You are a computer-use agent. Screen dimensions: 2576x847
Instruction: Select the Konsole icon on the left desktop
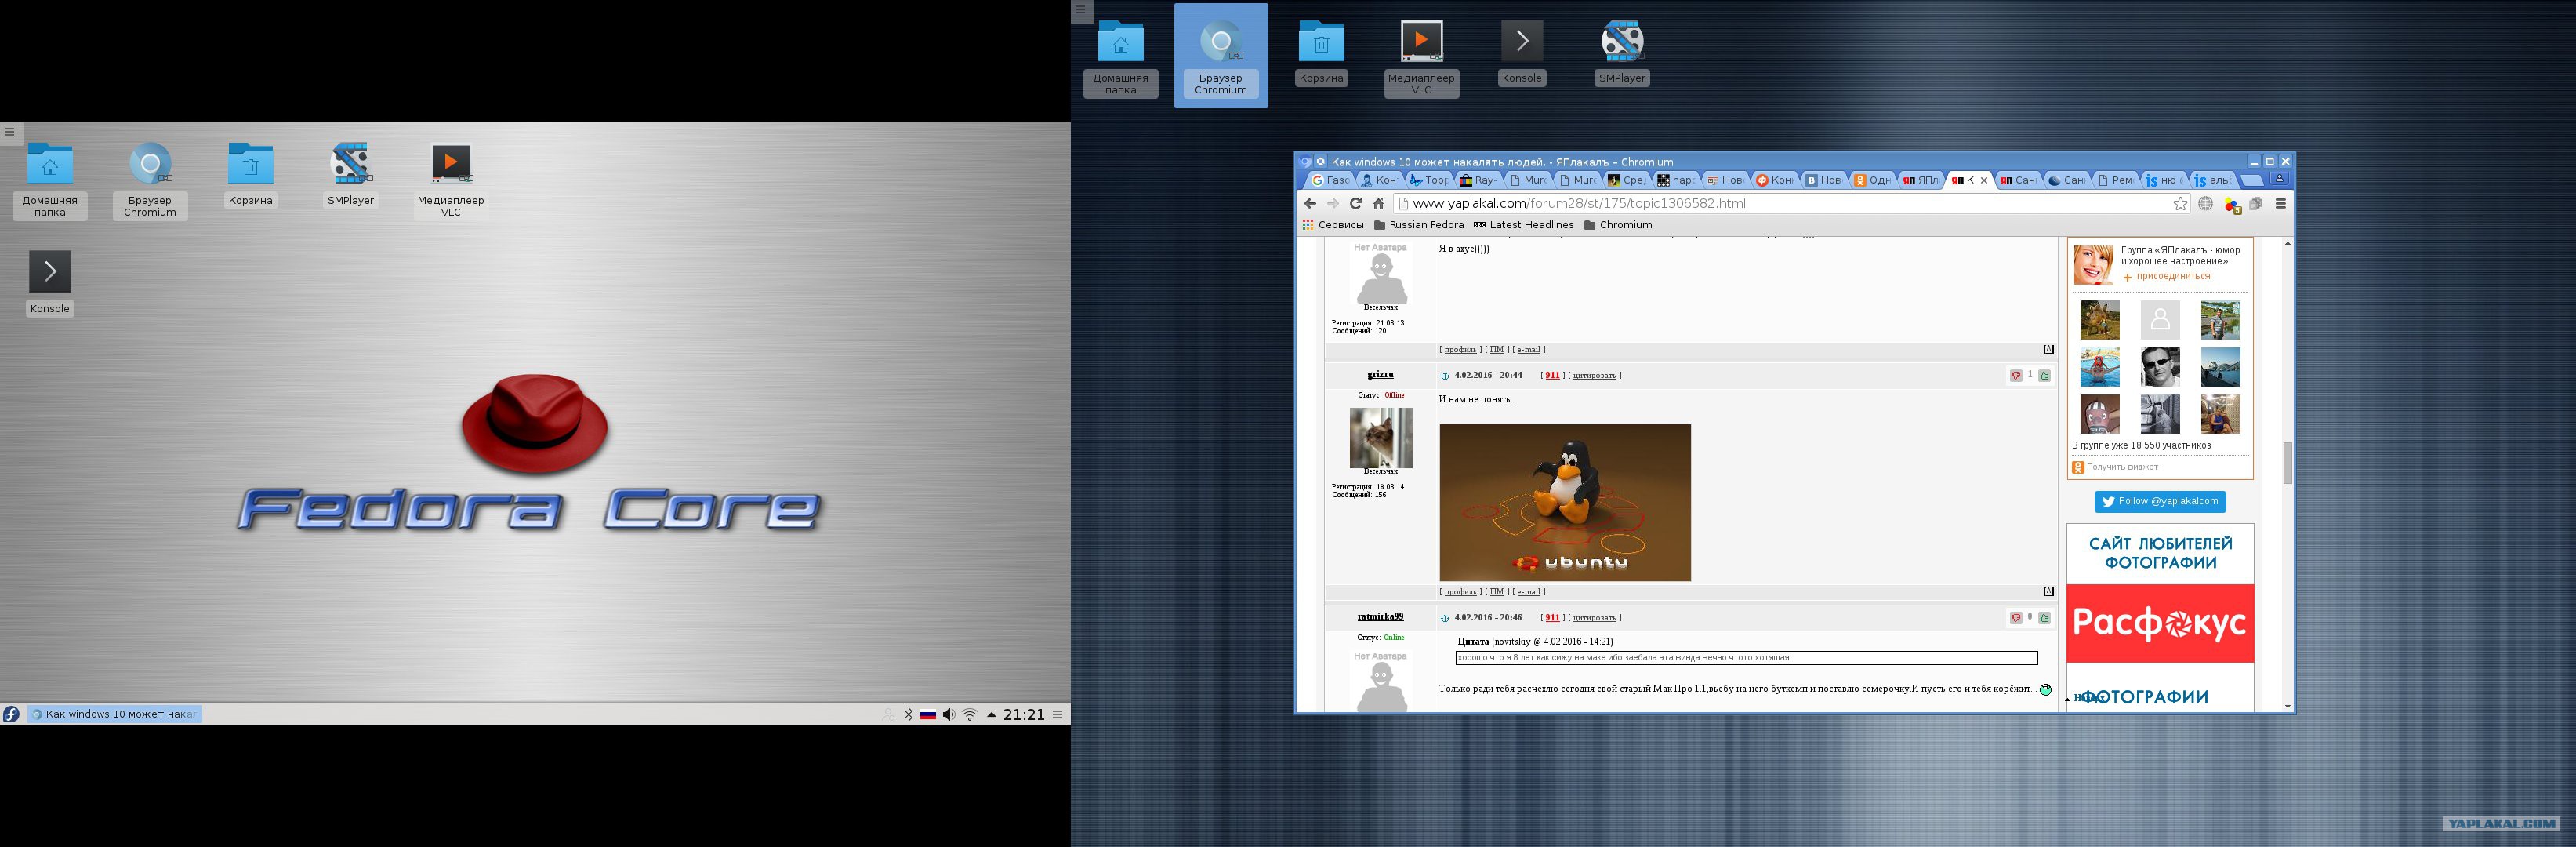[50, 283]
